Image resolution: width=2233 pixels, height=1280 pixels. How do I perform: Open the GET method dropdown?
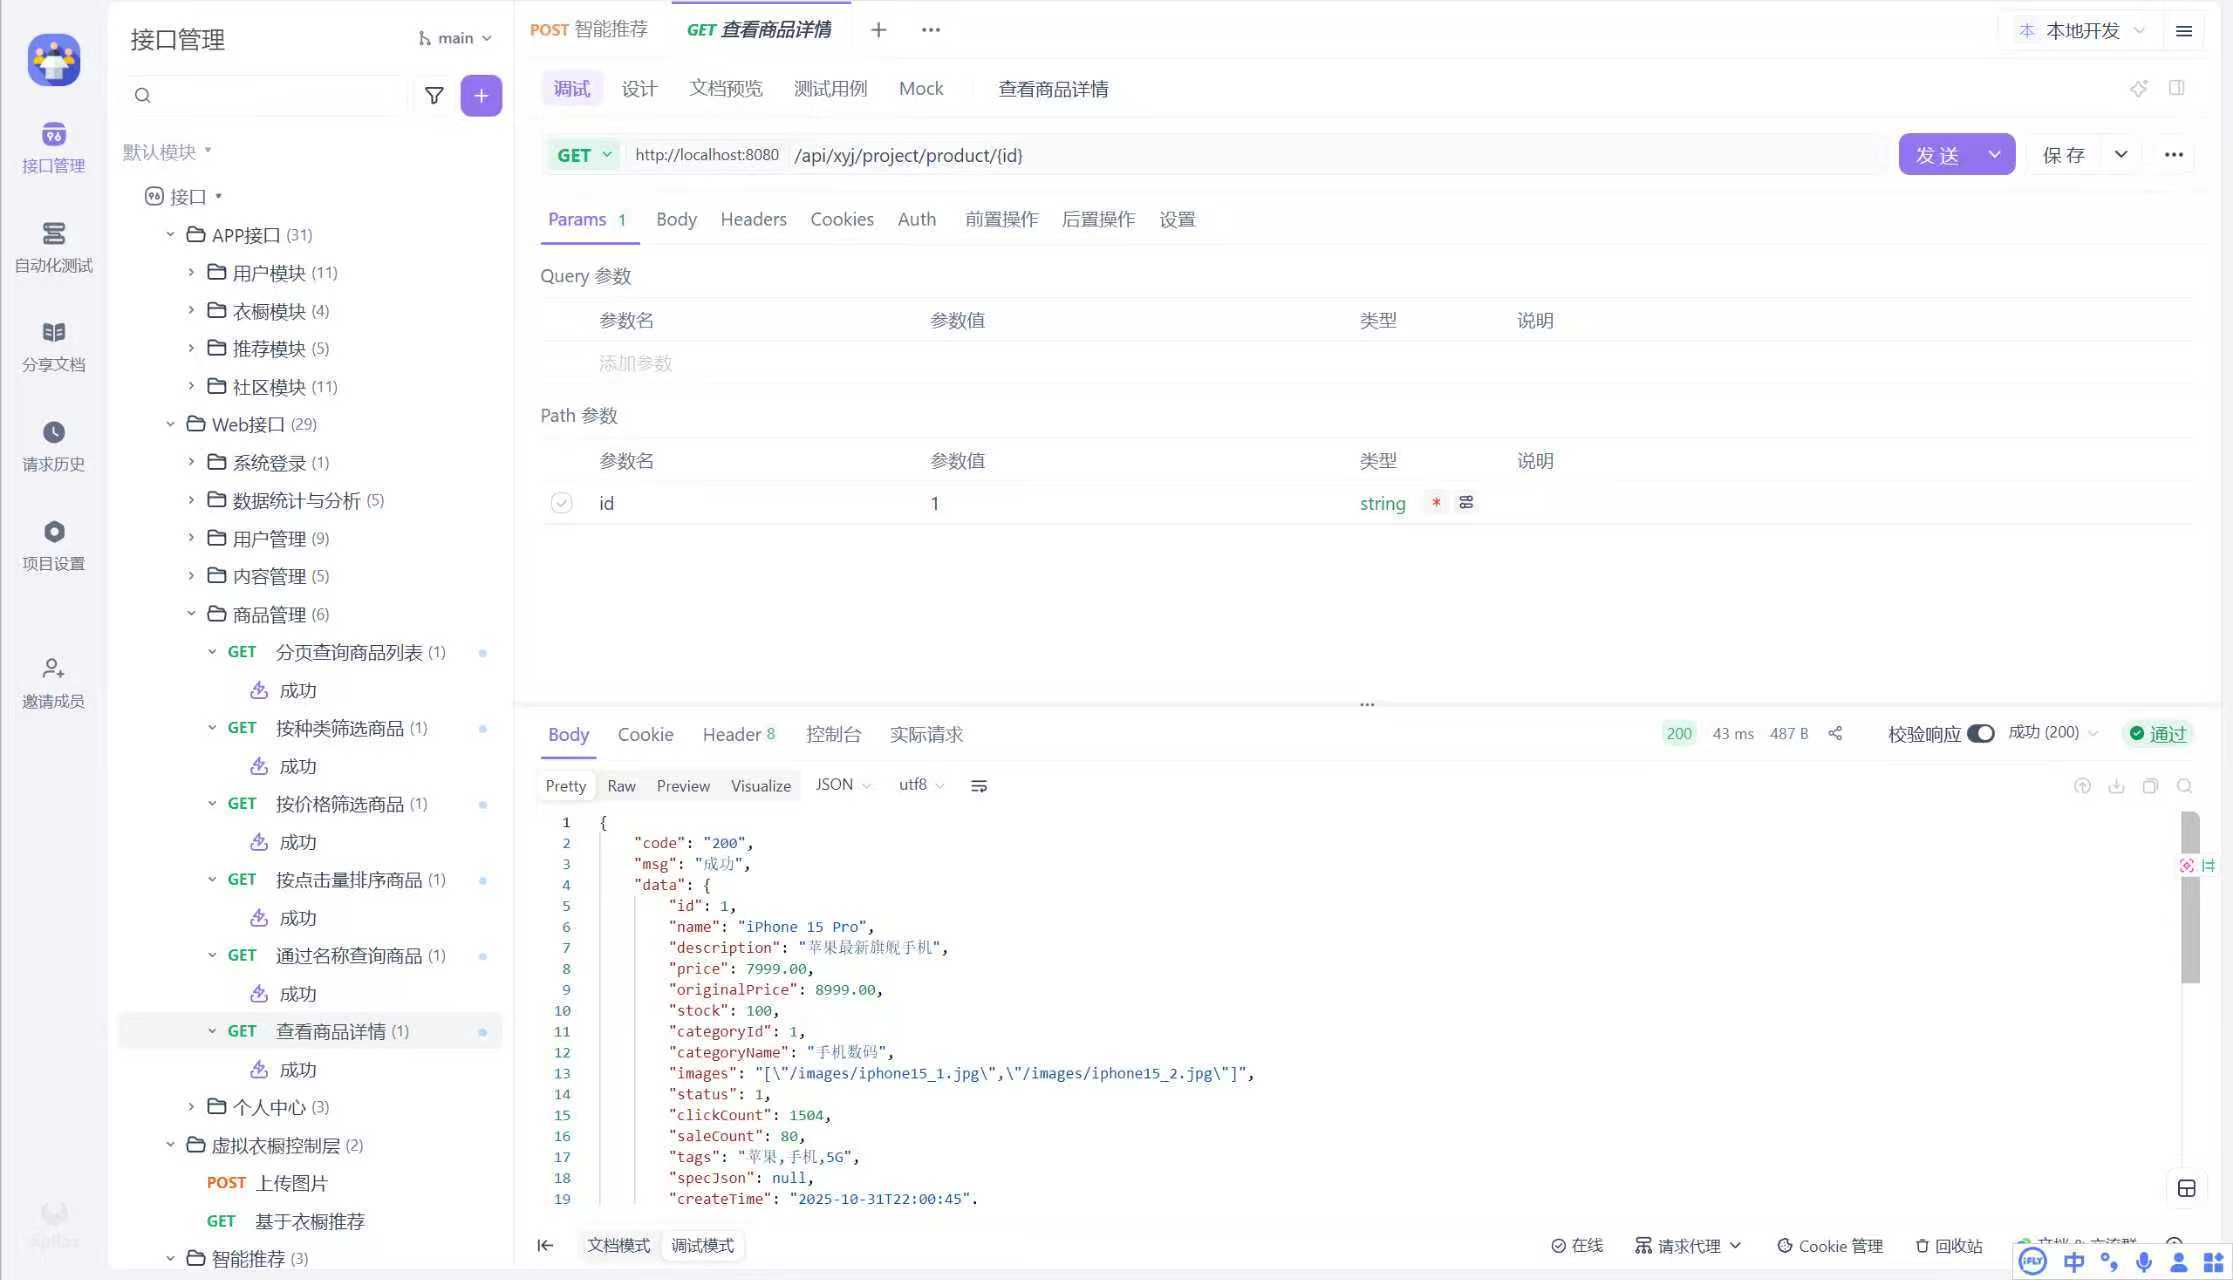584,155
